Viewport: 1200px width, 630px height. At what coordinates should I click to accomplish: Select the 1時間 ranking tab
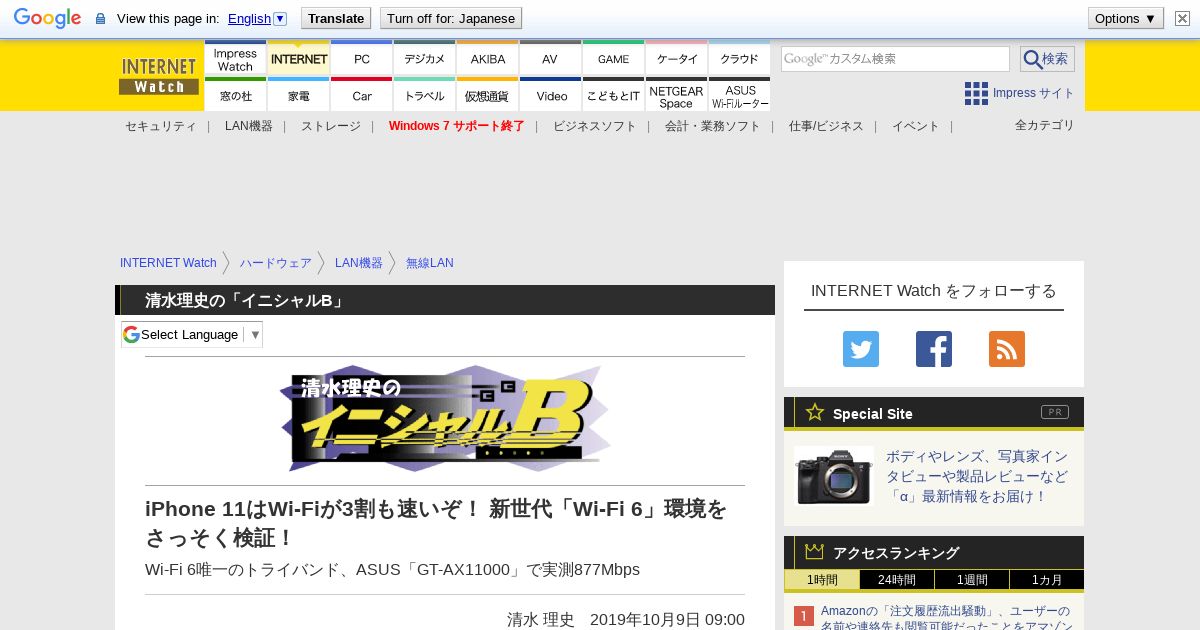[822, 580]
